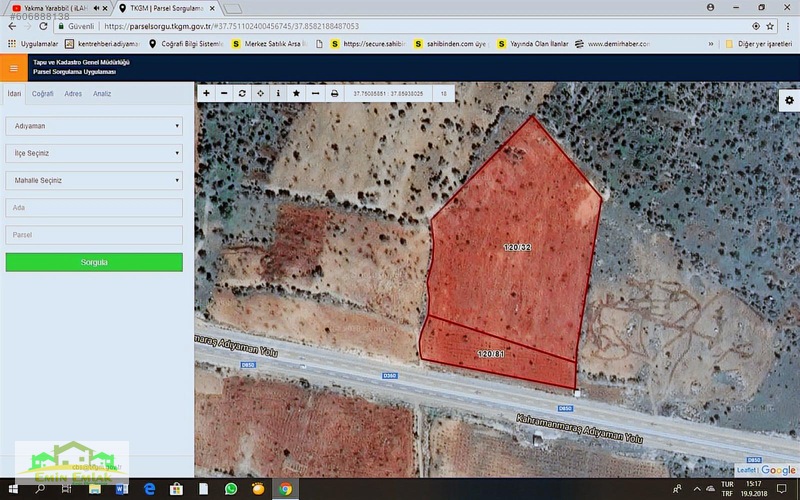The image size is (800, 500).
Task: Open File Explorer from taskbar
Action: tap(94, 489)
